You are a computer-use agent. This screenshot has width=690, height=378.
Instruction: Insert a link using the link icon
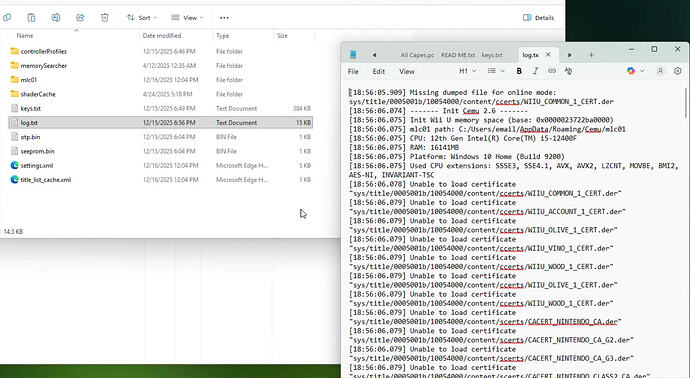click(552, 71)
